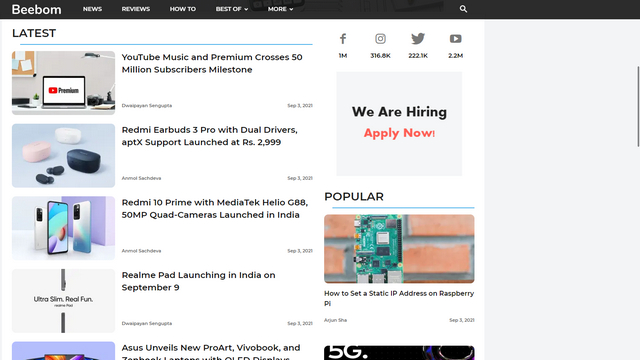Open the How To menu item

click(182, 9)
